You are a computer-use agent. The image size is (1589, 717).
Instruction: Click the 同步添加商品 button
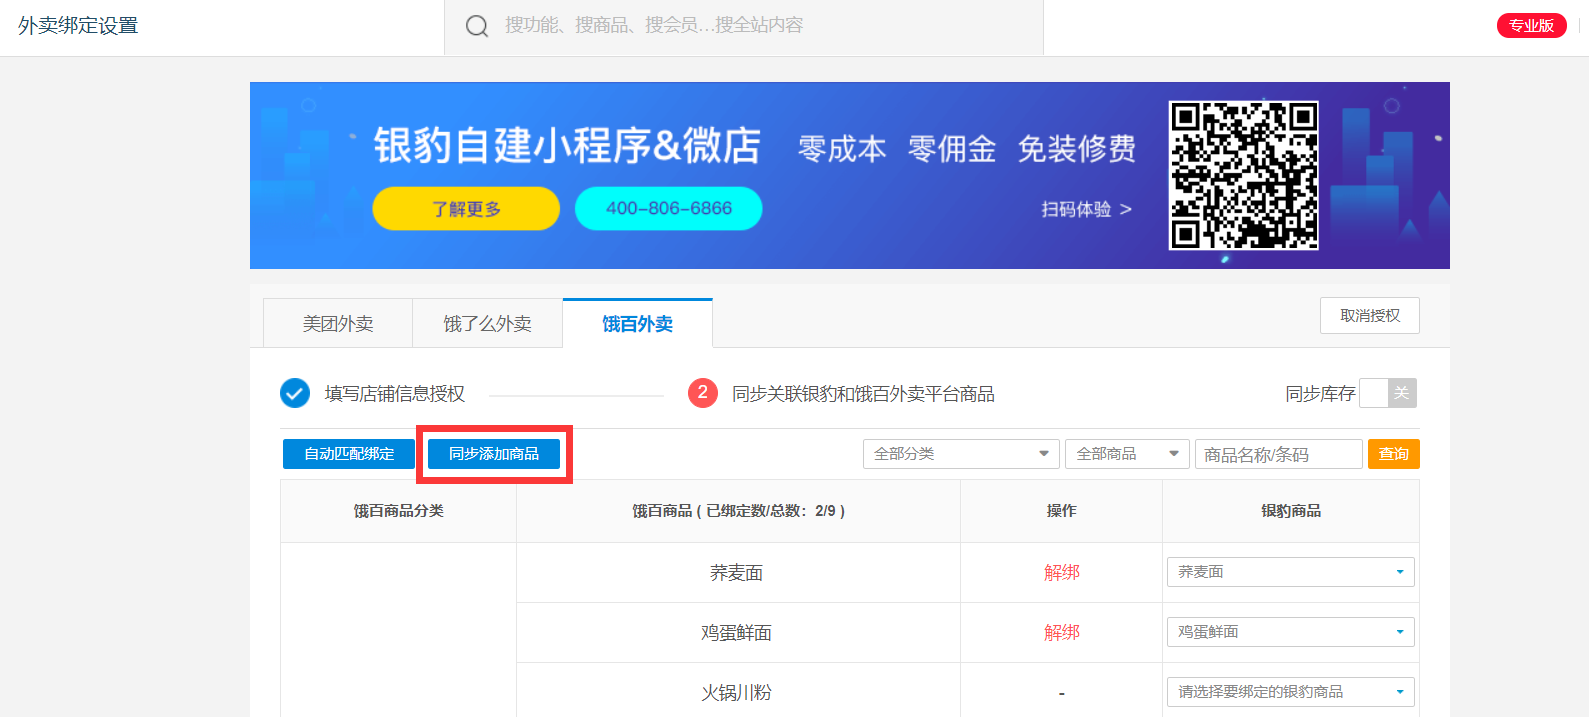pos(494,454)
